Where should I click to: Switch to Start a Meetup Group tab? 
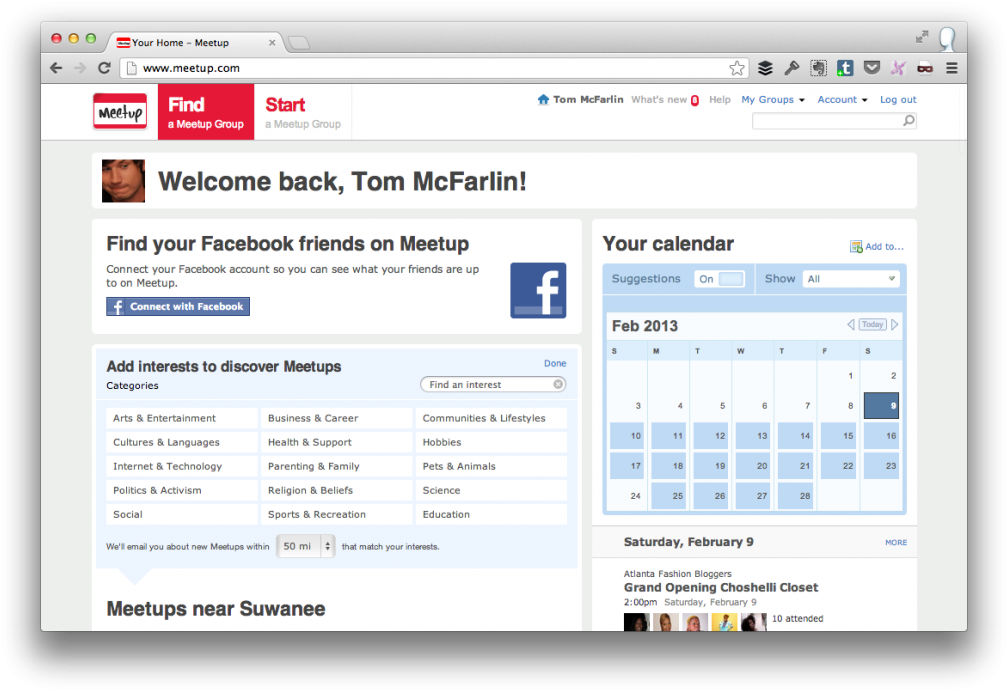302,112
